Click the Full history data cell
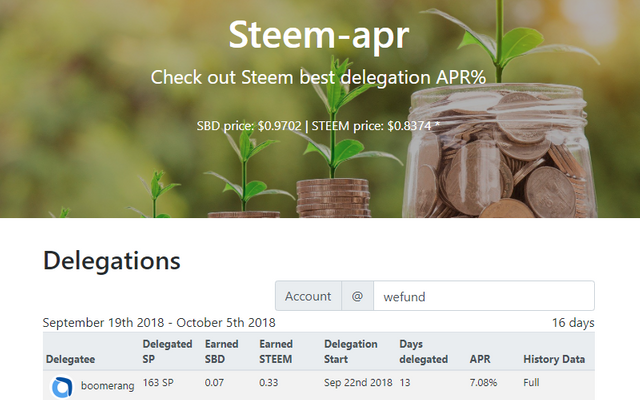This screenshot has width=640, height=400. (x=531, y=382)
